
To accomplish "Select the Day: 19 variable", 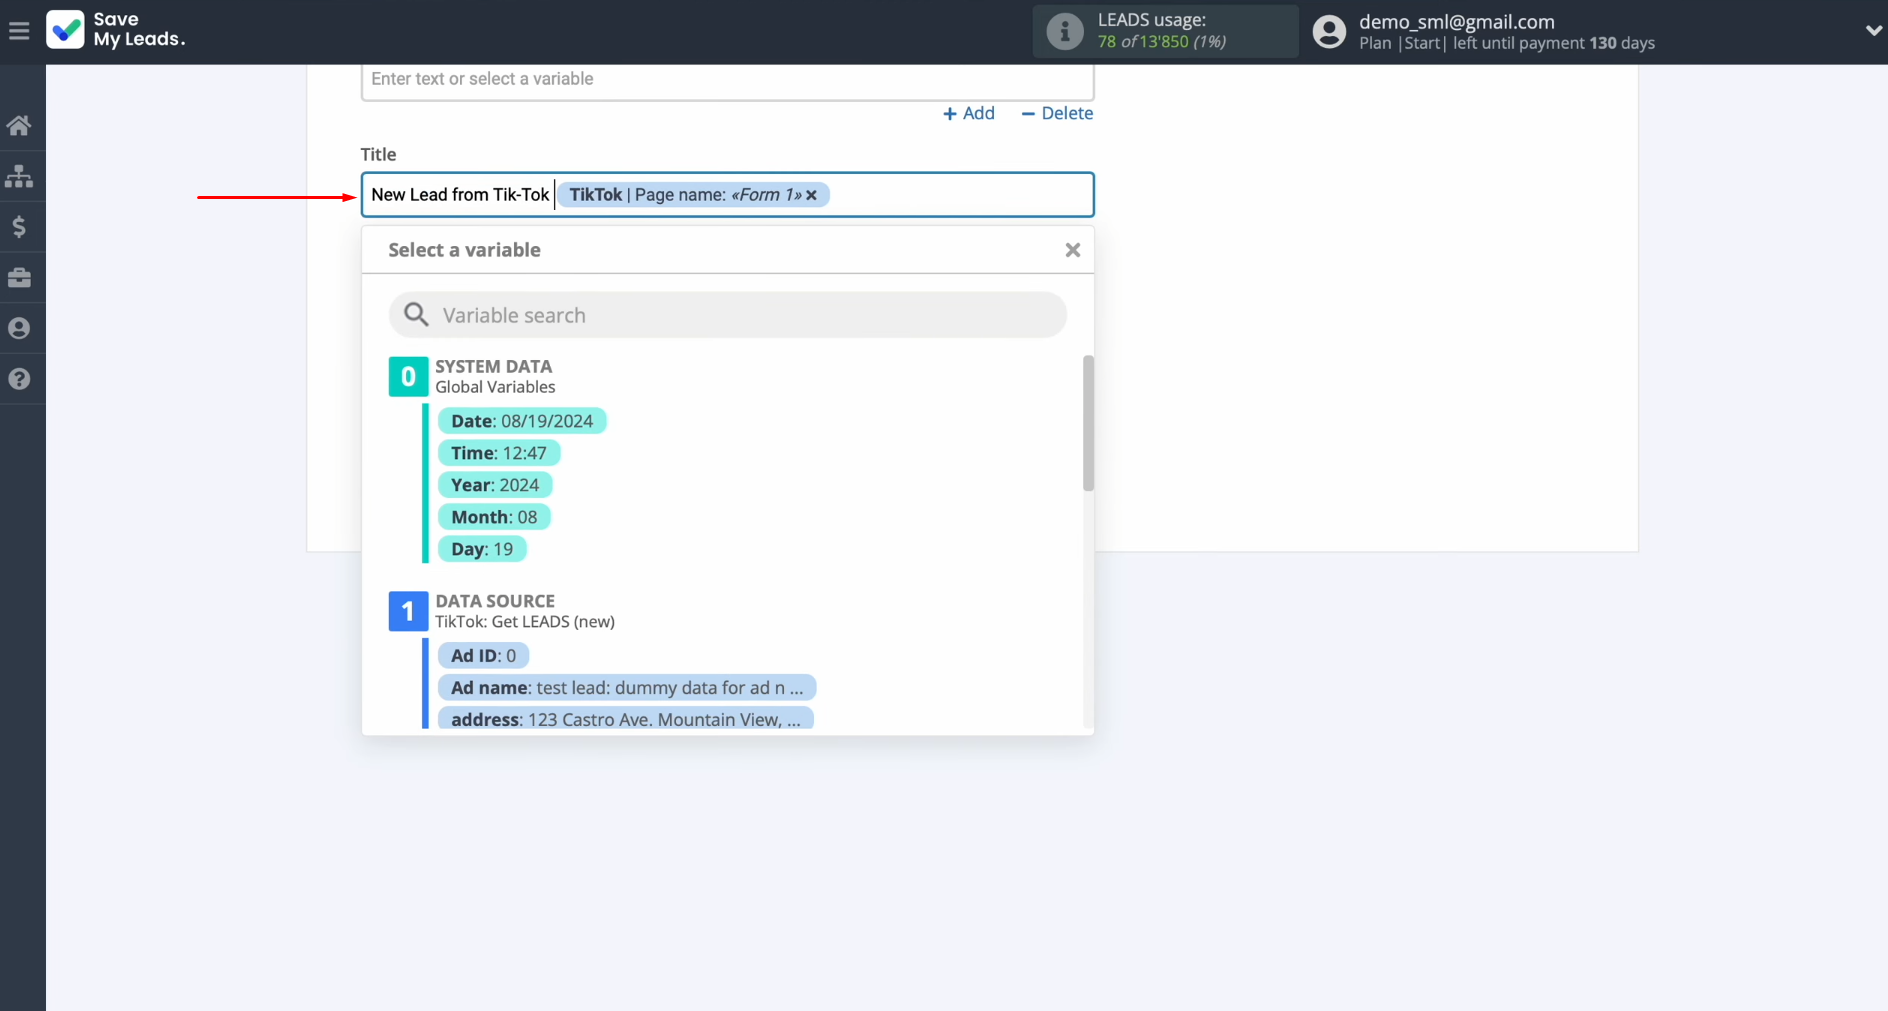I will [x=482, y=549].
